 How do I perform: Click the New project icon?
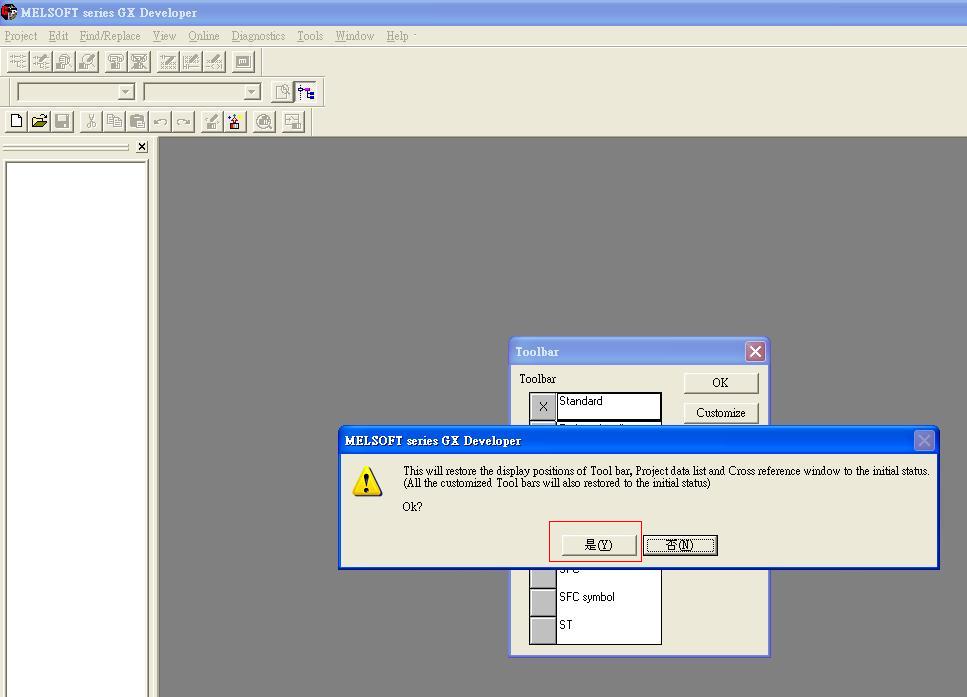[16, 122]
